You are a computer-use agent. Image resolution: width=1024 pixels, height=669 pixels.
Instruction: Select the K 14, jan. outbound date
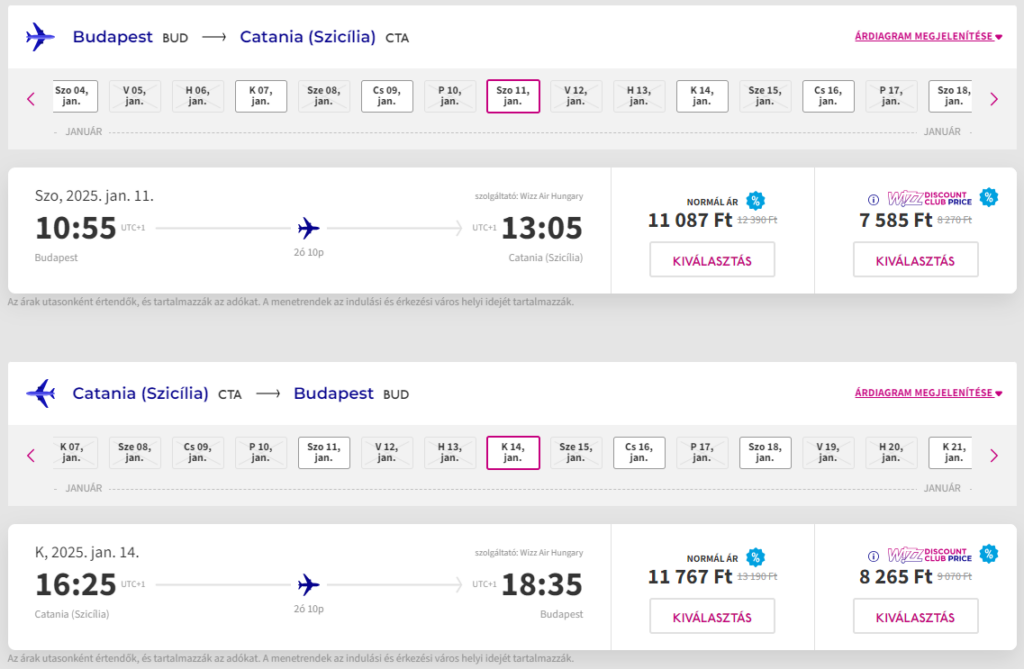click(702, 96)
